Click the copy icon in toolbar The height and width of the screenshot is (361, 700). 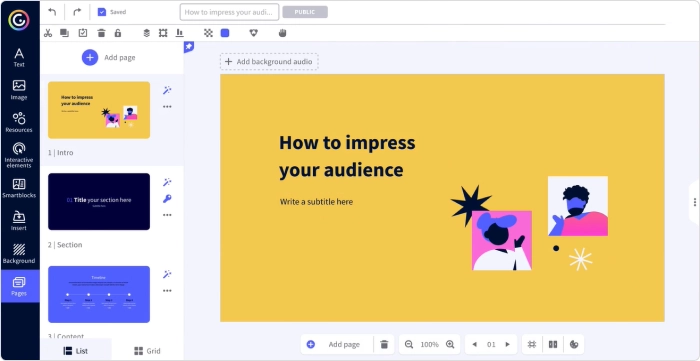[64, 33]
